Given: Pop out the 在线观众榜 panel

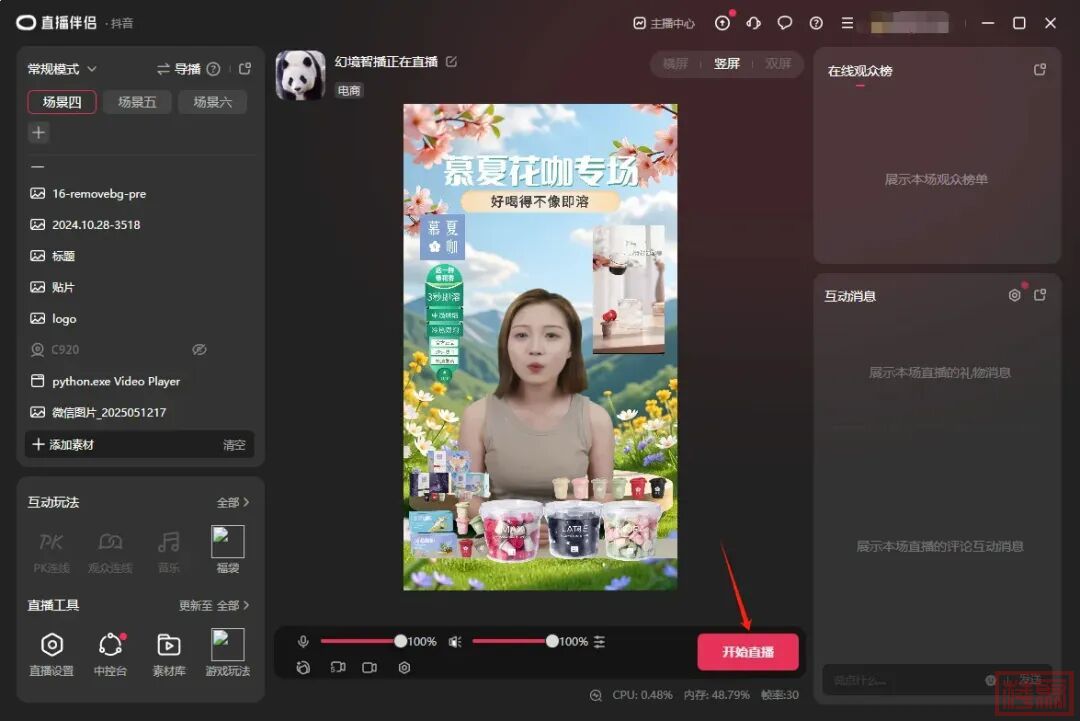Looking at the screenshot, I should 1040,70.
